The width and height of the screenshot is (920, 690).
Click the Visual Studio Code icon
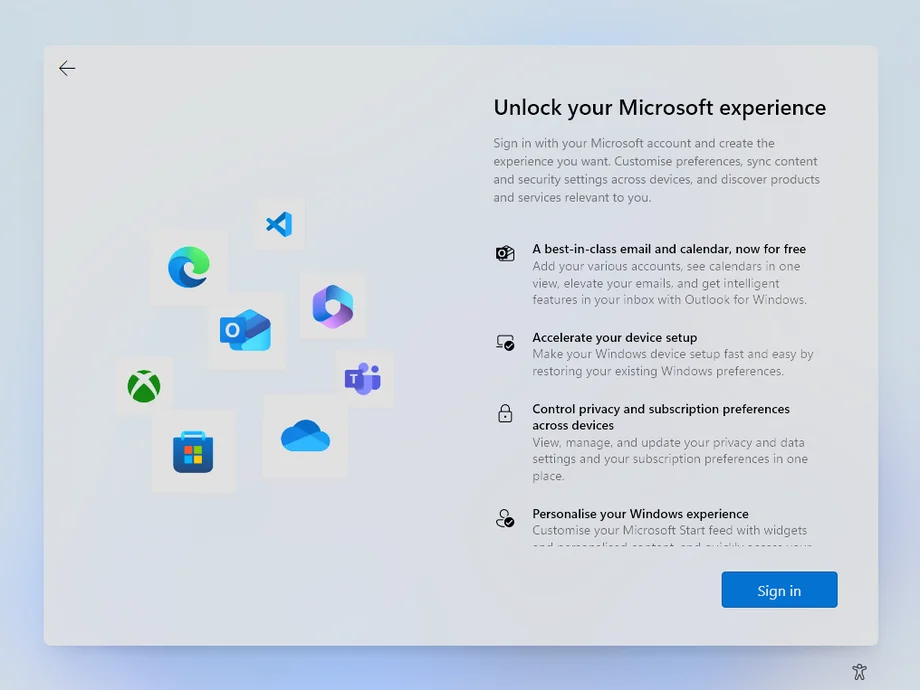click(279, 224)
